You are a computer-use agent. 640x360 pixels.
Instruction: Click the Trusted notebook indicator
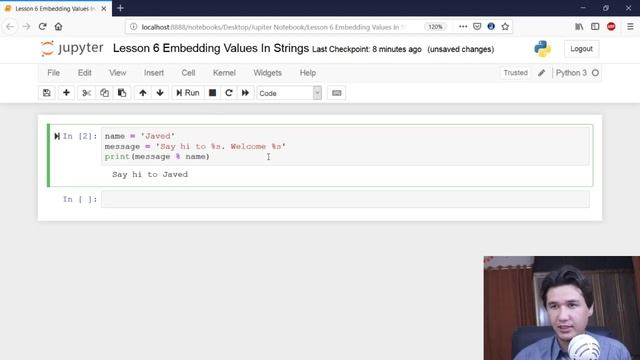pyautogui.click(x=516, y=73)
